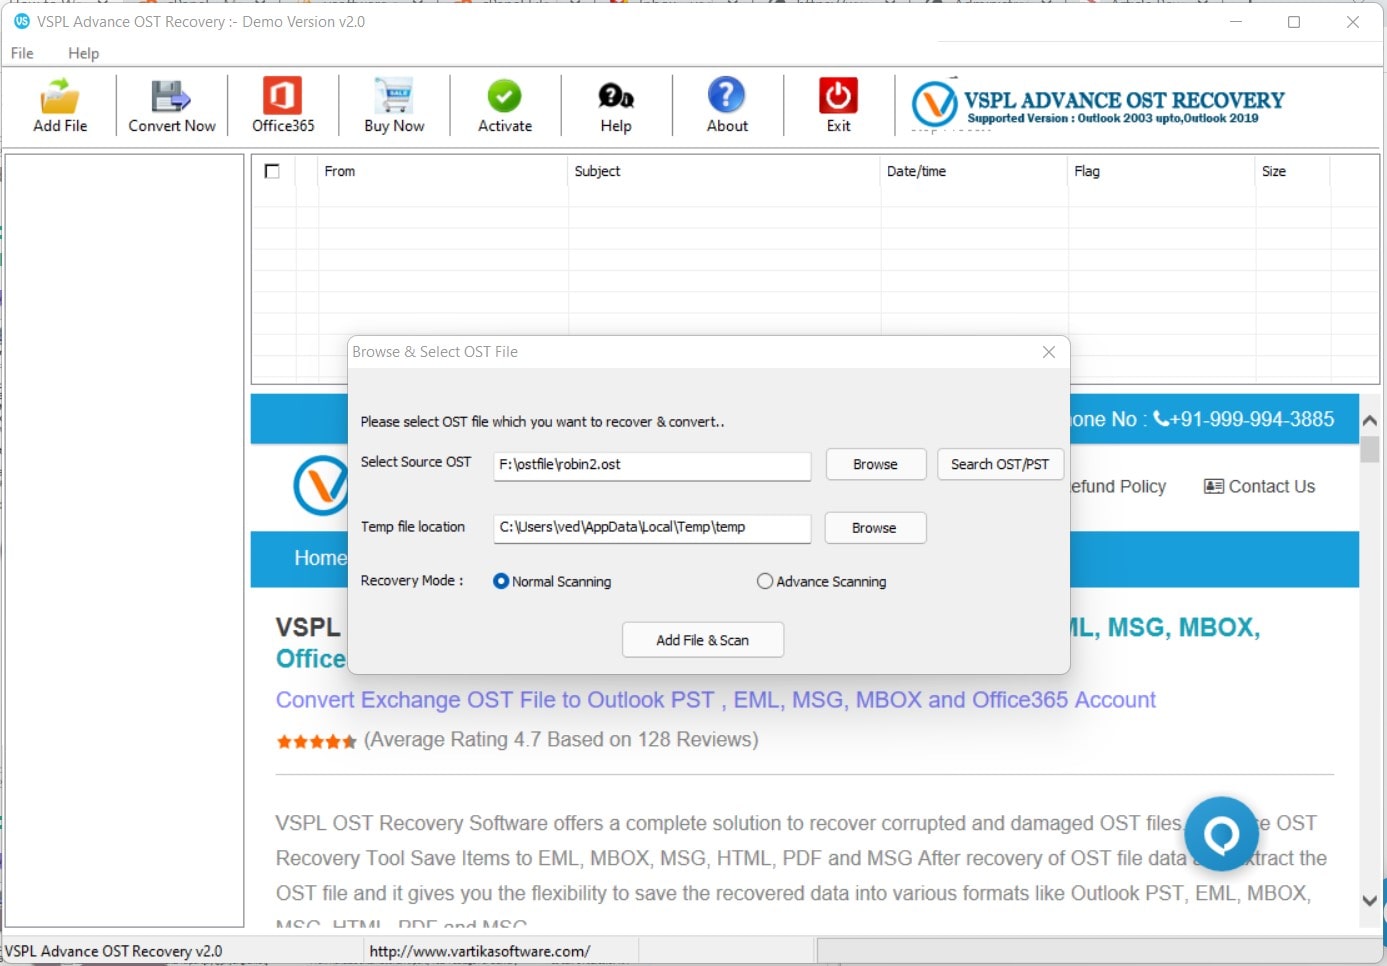Open Buy Now shopping cart icon
The width and height of the screenshot is (1387, 966).
click(x=394, y=105)
